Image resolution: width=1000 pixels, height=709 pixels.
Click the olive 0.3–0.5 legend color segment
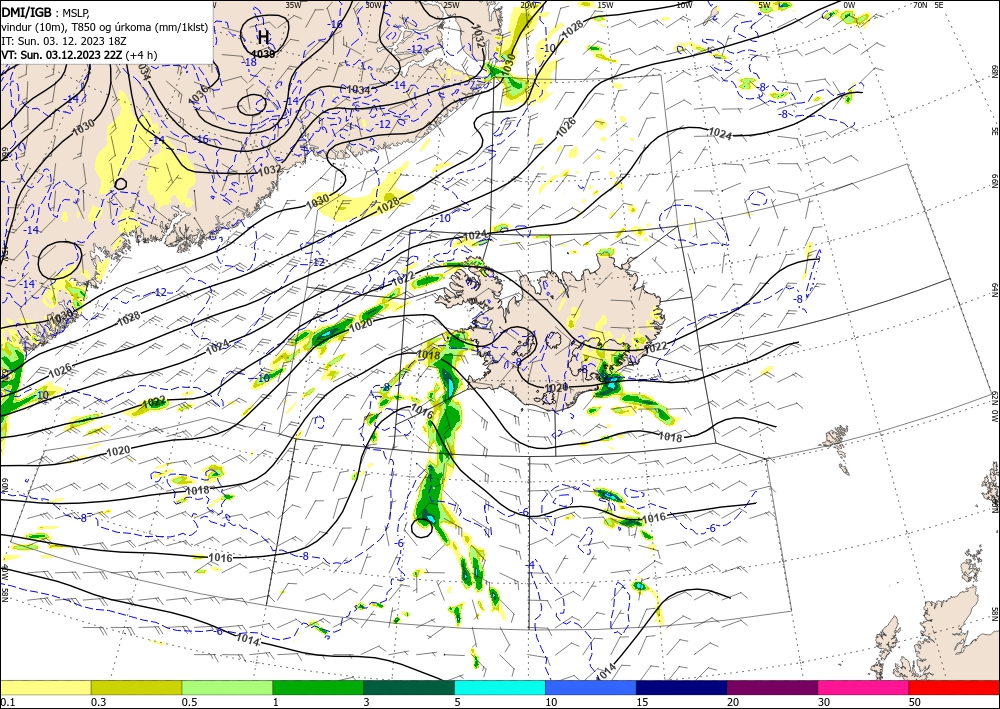(x=136, y=687)
